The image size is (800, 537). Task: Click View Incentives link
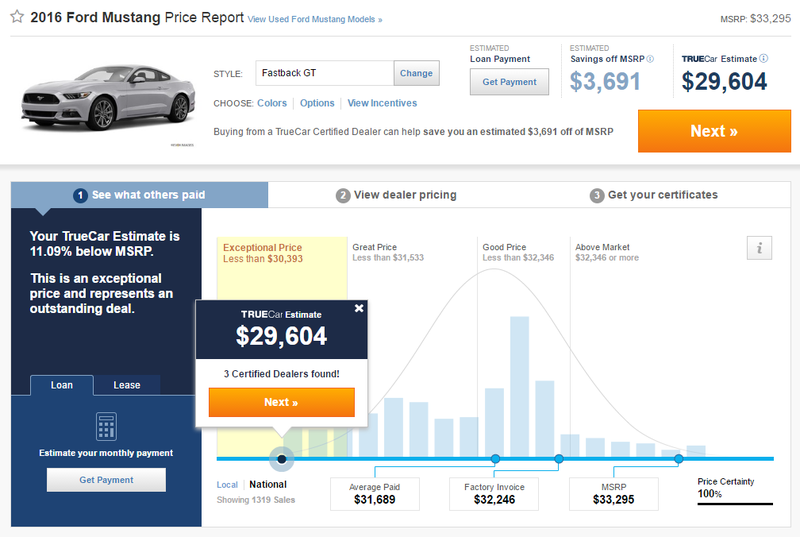coord(382,103)
